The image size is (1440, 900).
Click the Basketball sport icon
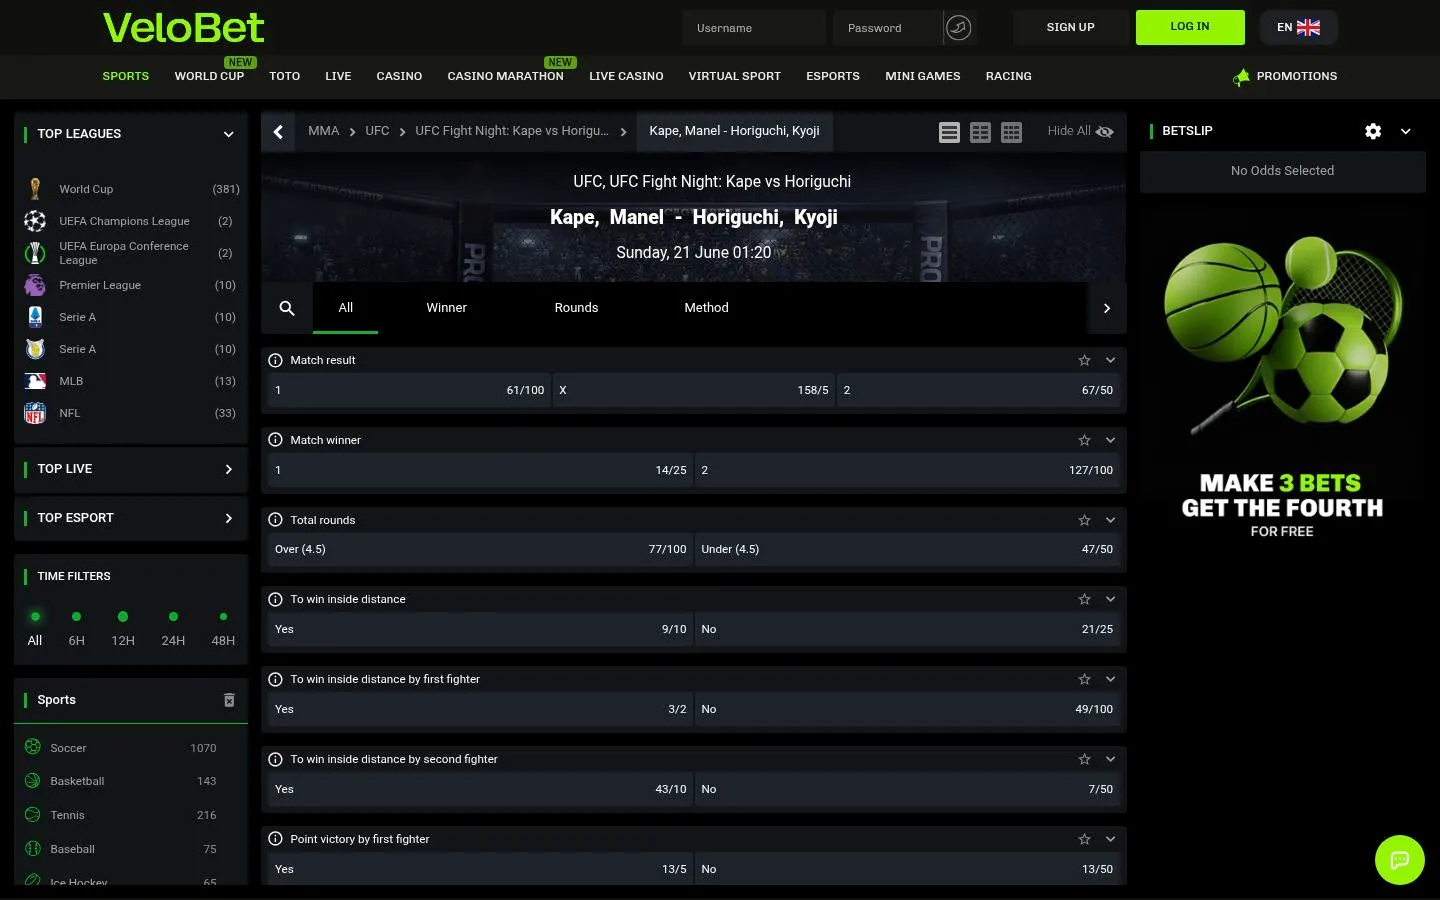tap(33, 781)
